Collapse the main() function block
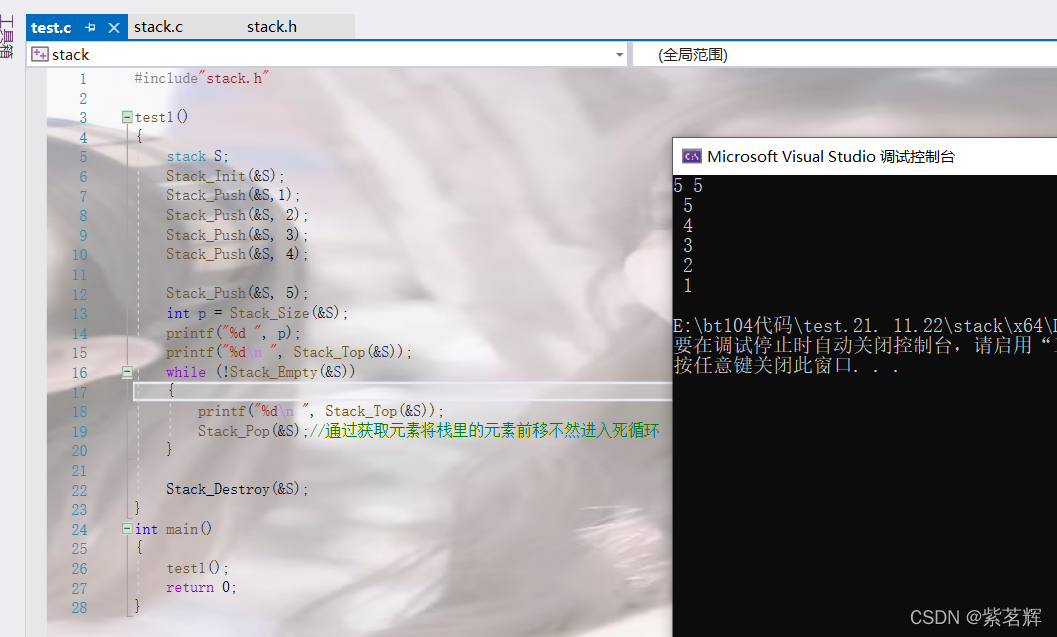This screenshot has height=637, width=1057. tap(127, 528)
